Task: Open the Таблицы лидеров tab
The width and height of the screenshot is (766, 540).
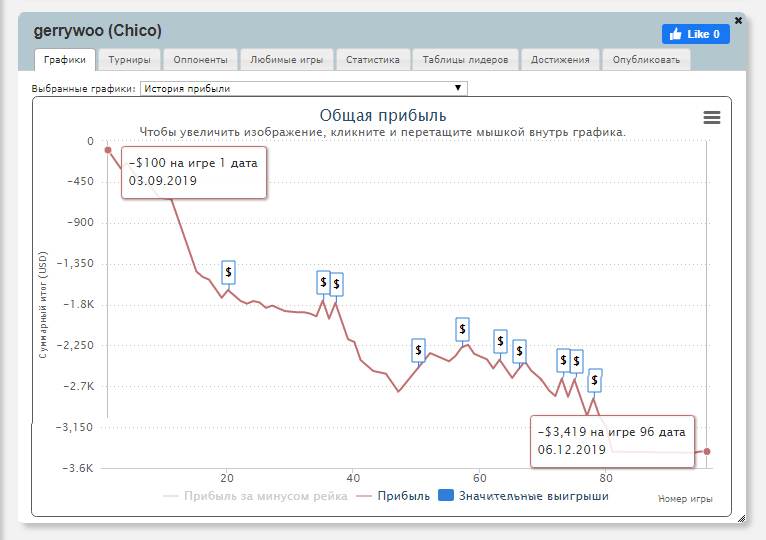Action: [x=465, y=60]
